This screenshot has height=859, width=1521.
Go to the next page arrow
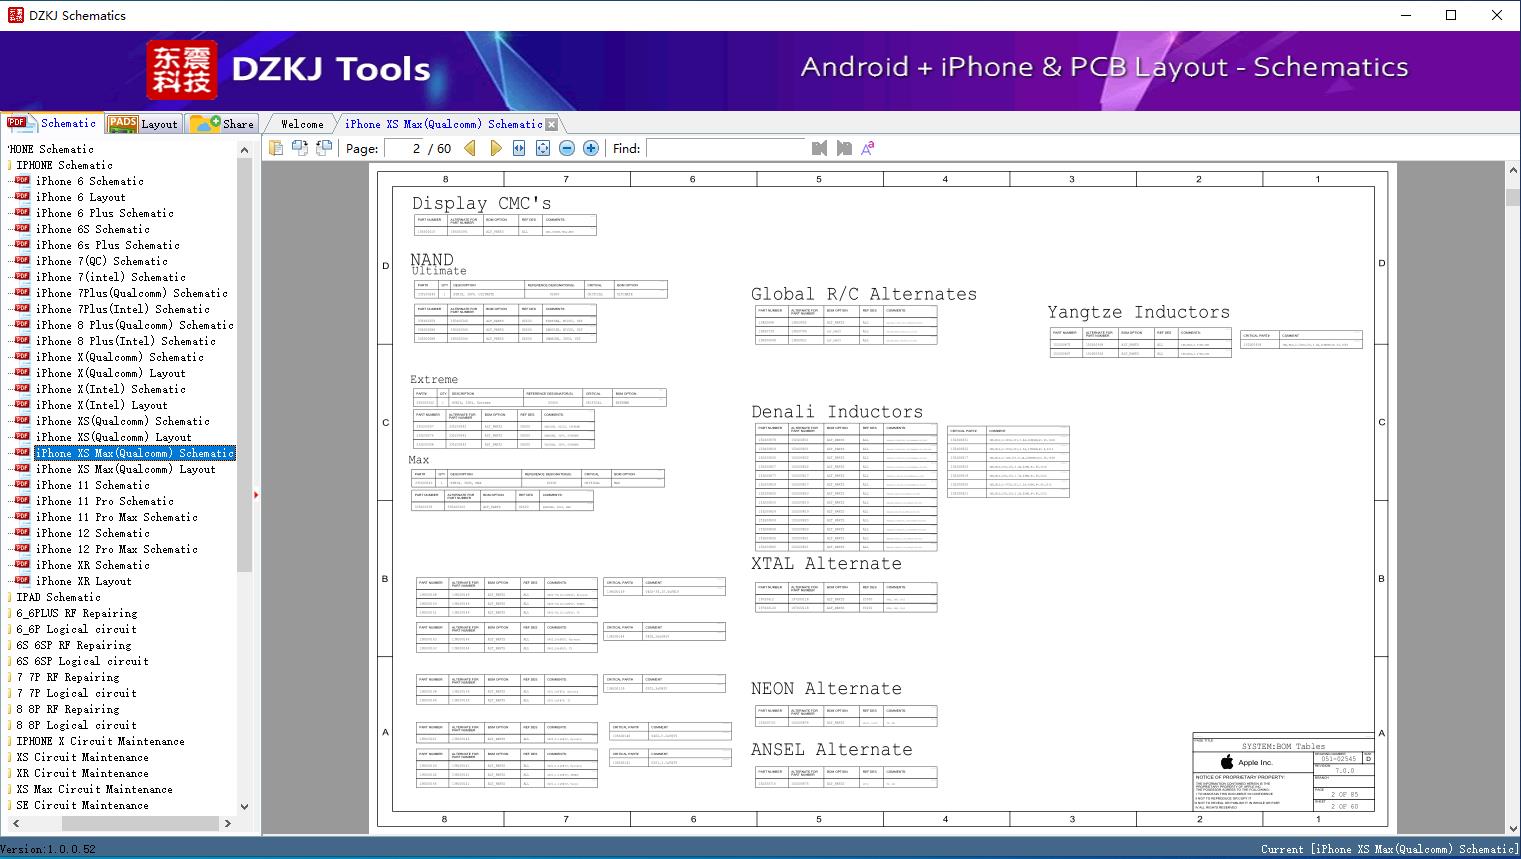(x=495, y=148)
